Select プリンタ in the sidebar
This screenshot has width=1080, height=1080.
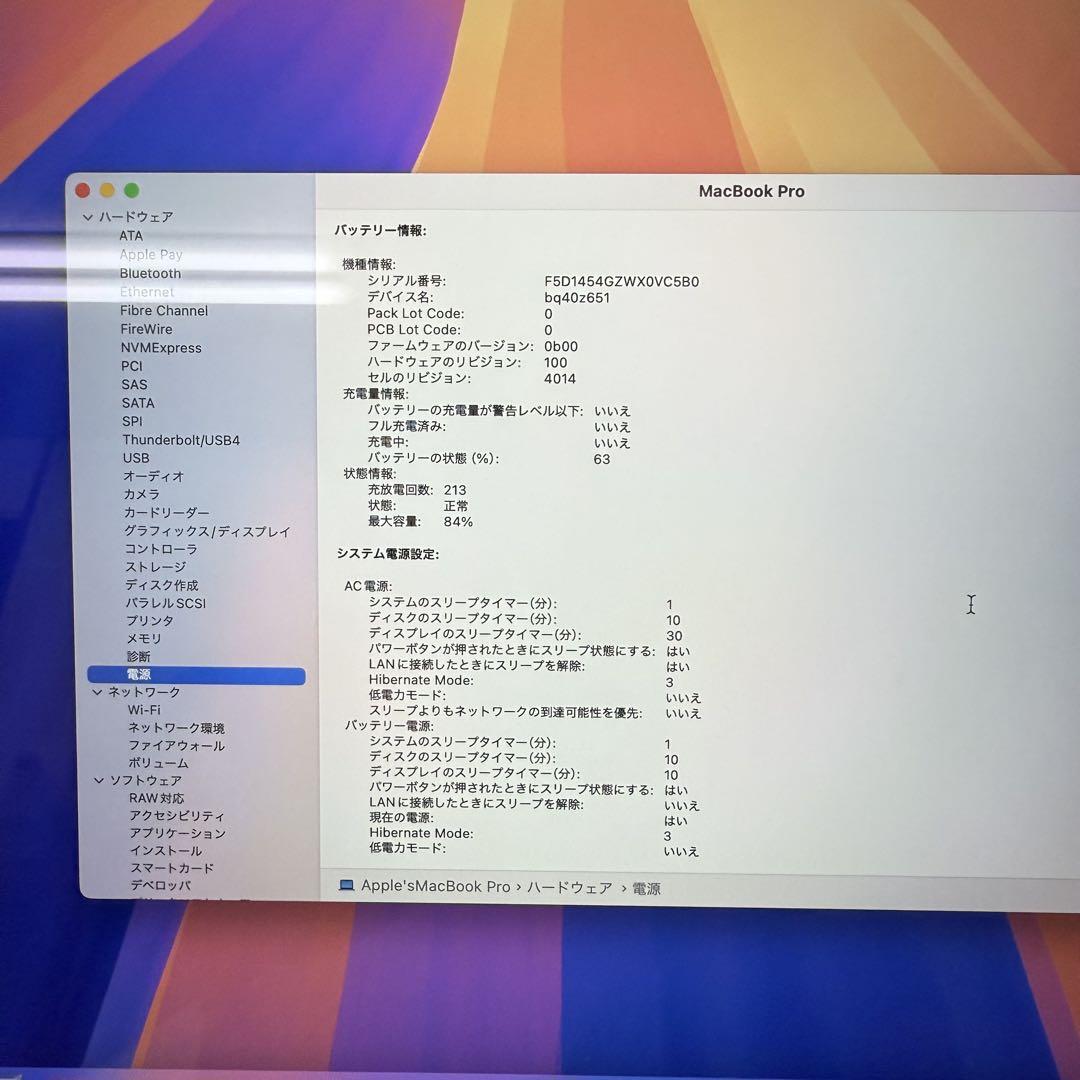tap(149, 621)
